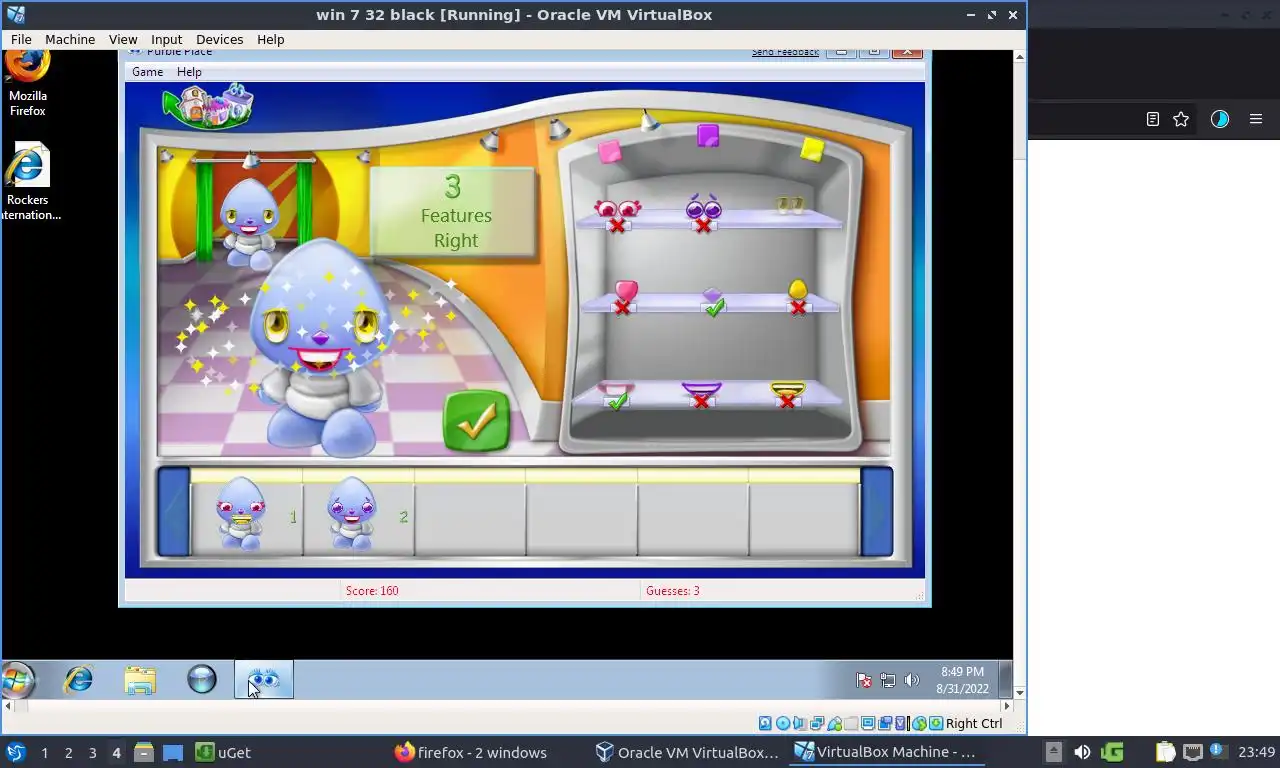This screenshot has height=768, width=1280.
Task: Open VirtualBox View menu
Action: tap(123, 39)
